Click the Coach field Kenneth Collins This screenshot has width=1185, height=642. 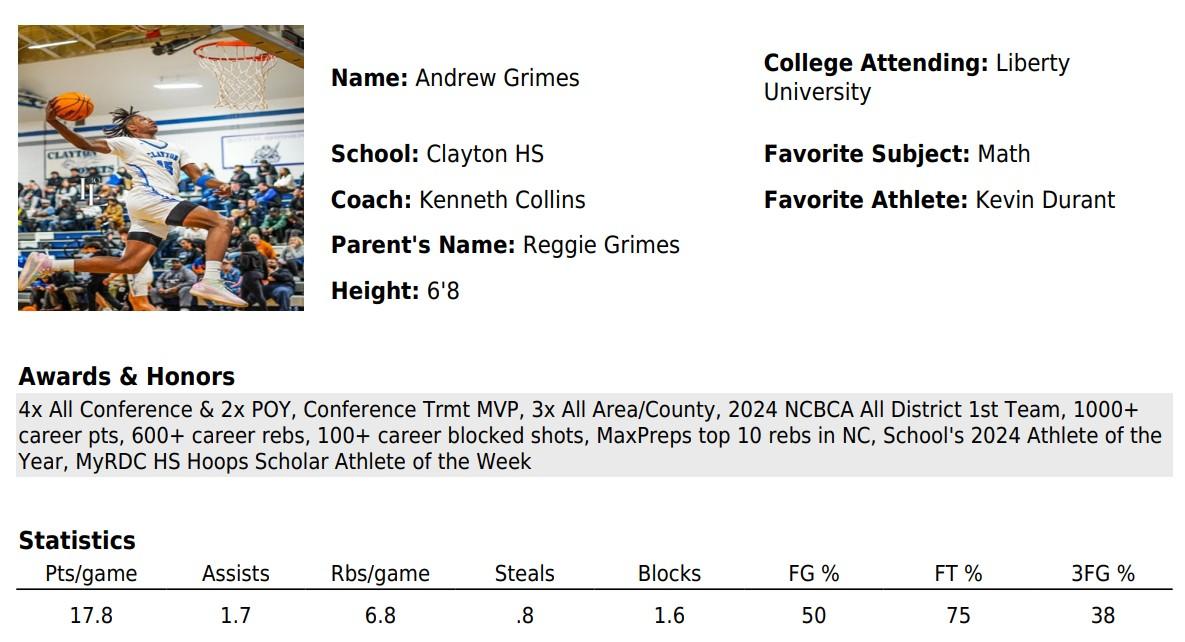[x=458, y=200]
